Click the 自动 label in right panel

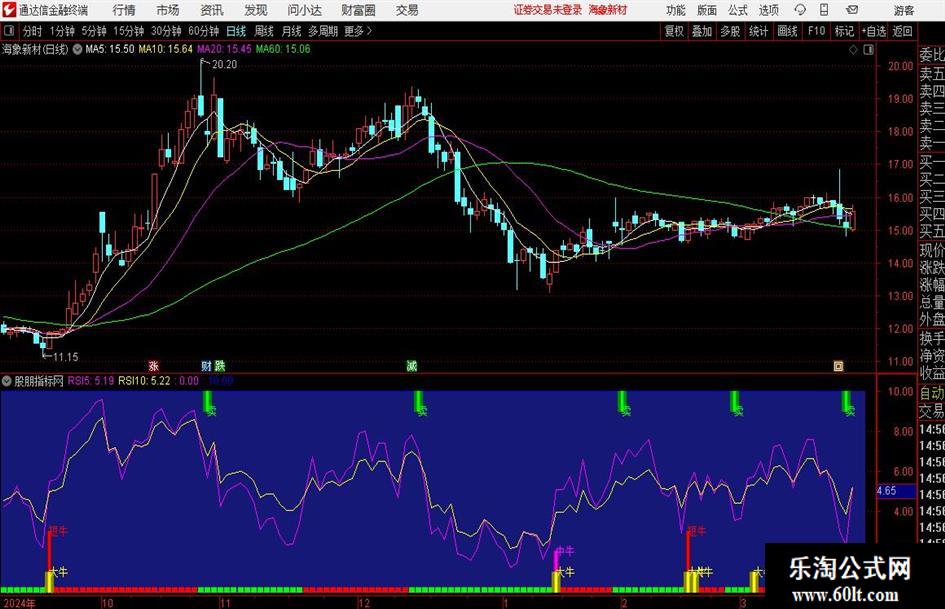pyautogui.click(x=932, y=393)
